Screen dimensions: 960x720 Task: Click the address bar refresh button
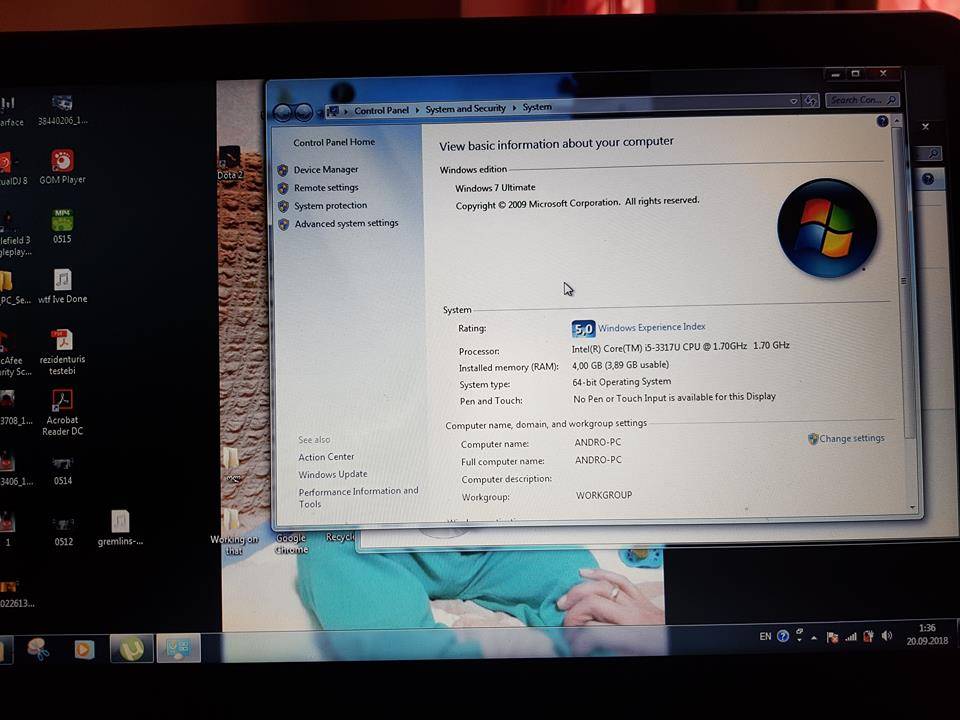pos(811,100)
